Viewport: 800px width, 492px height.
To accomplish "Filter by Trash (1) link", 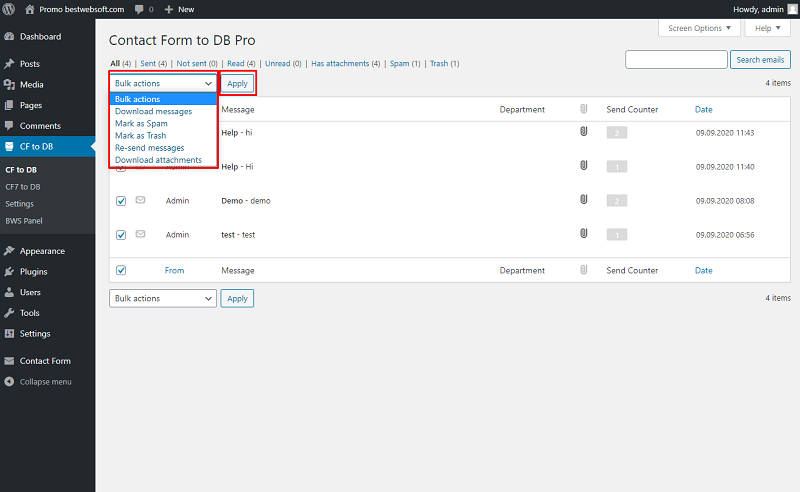I will (444, 63).
